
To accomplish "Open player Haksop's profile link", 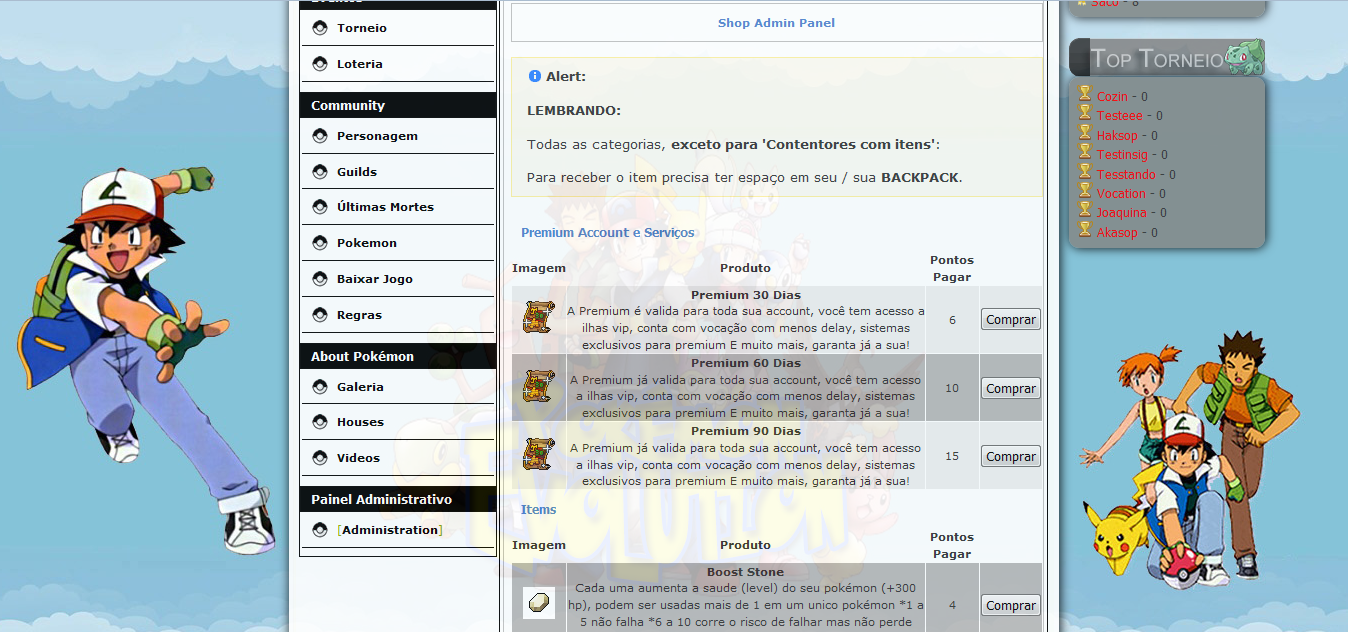I will point(1117,136).
